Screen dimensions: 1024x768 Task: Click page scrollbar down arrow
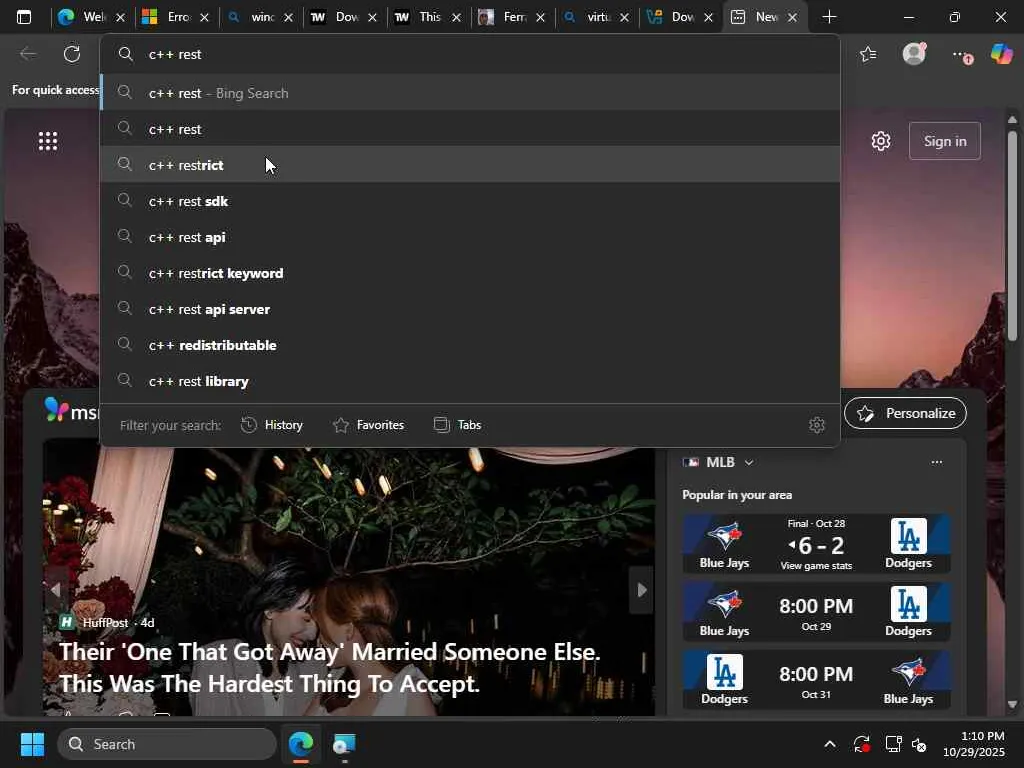[x=1012, y=705]
